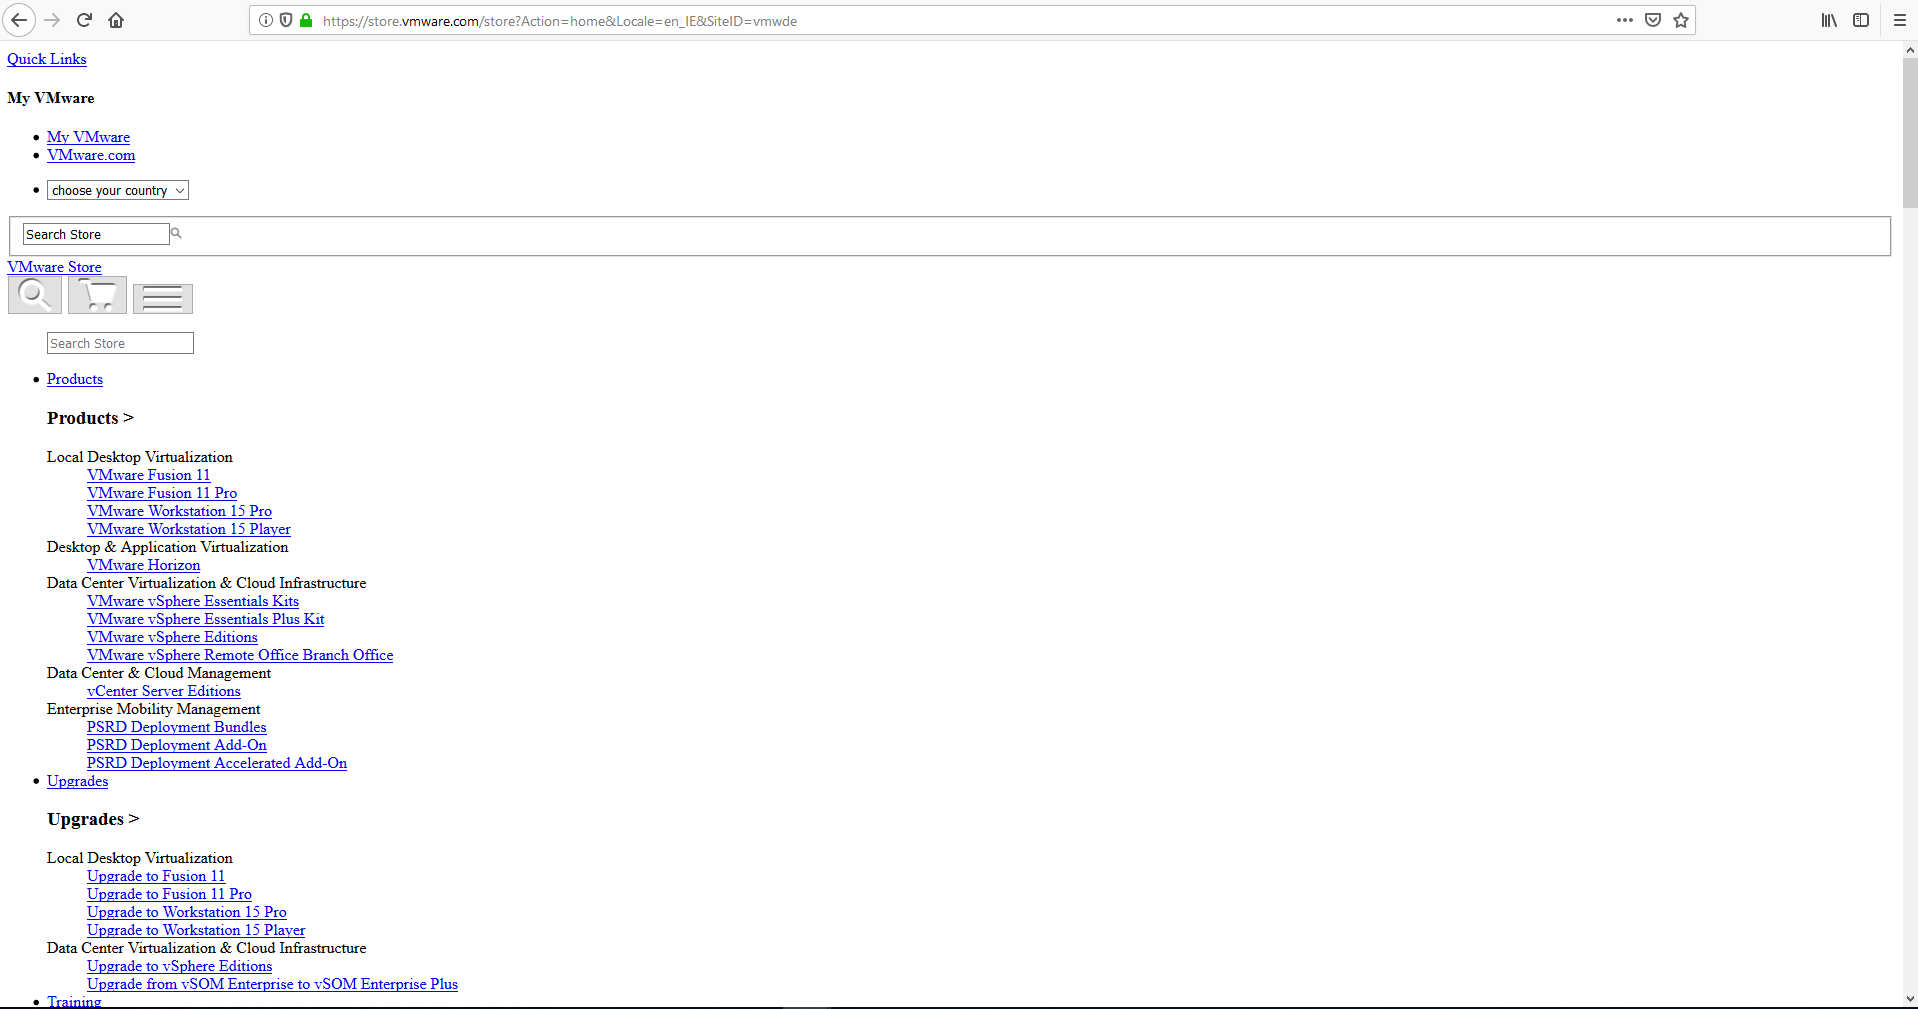This screenshot has height=1009, width=1918.
Task: Open the page actions ellipsis menu
Action: point(1625,20)
